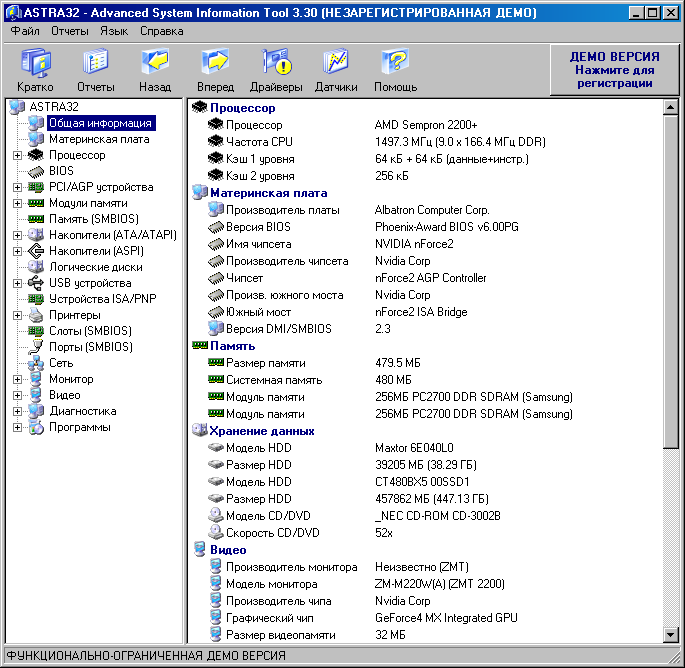This screenshot has width=685, height=668.
Task: Expand the Накопители (ATA/ATAPI) node
Action: coord(17,235)
